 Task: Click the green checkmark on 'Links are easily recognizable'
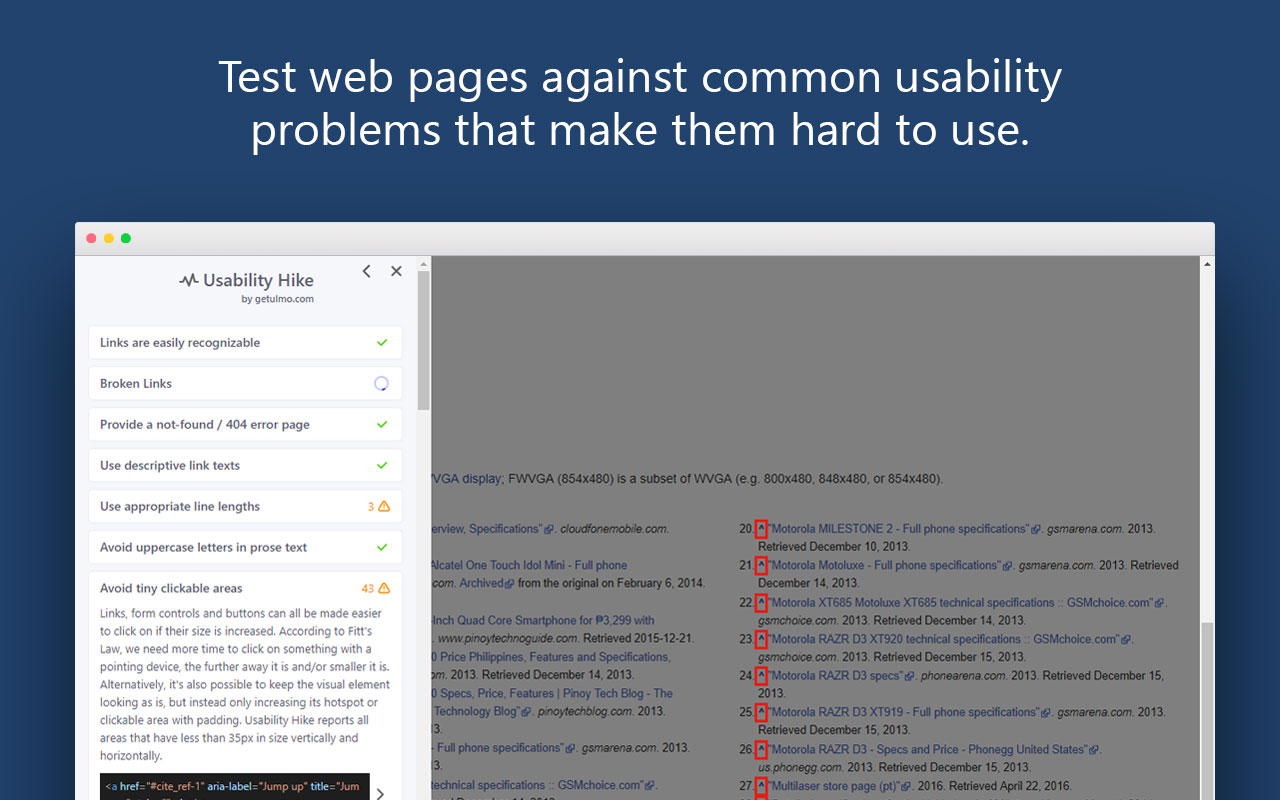click(x=382, y=342)
